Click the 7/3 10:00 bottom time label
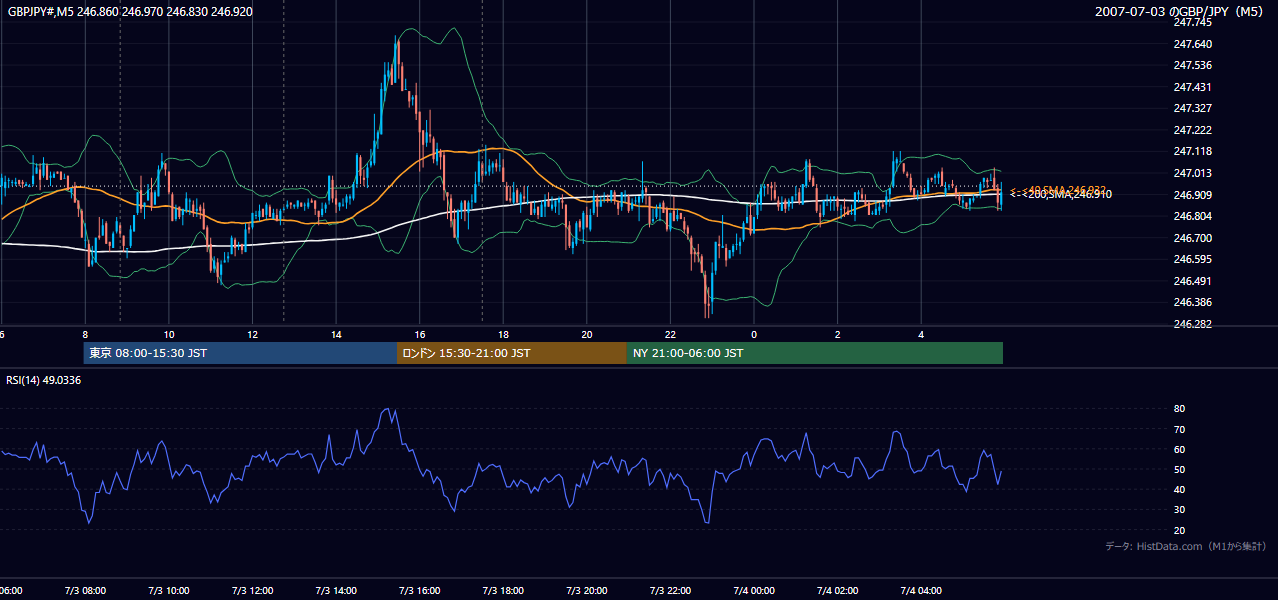This screenshot has width=1278, height=600. [x=169, y=591]
